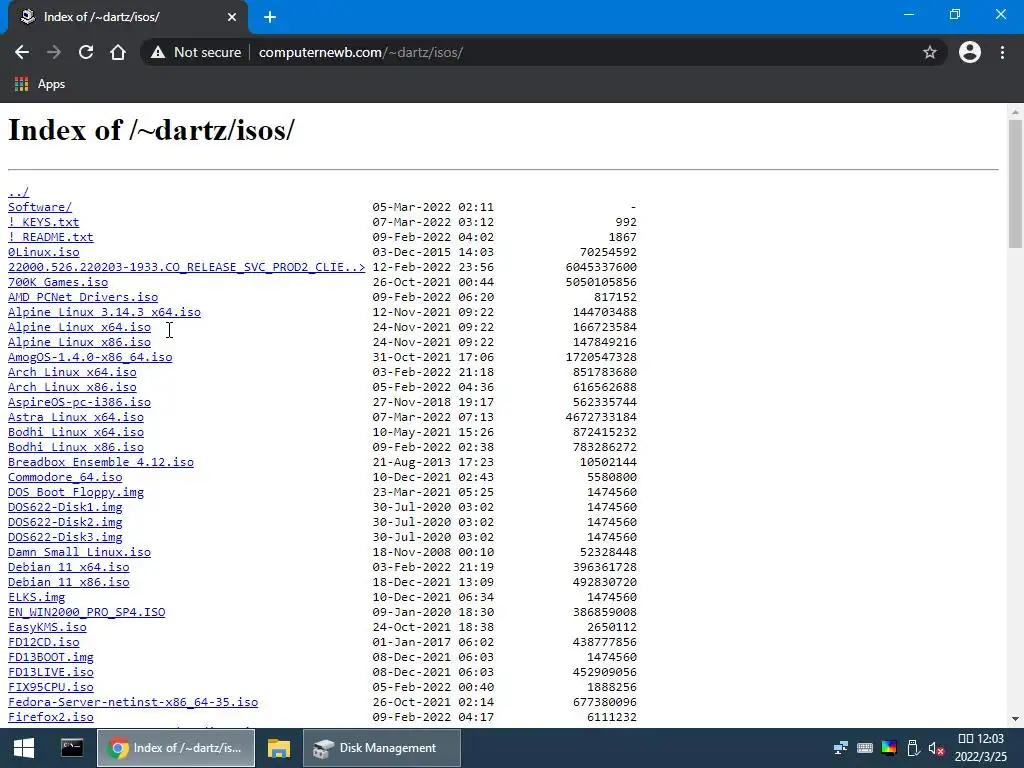
Task: Download the 22000.526.220203-1933 release file
Action: pos(186,267)
